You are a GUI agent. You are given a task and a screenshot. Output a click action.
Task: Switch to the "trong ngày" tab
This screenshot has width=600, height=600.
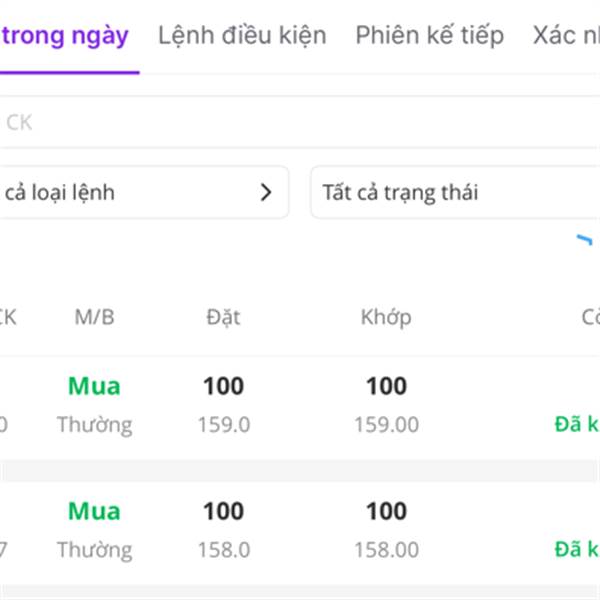(x=66, y=37)
